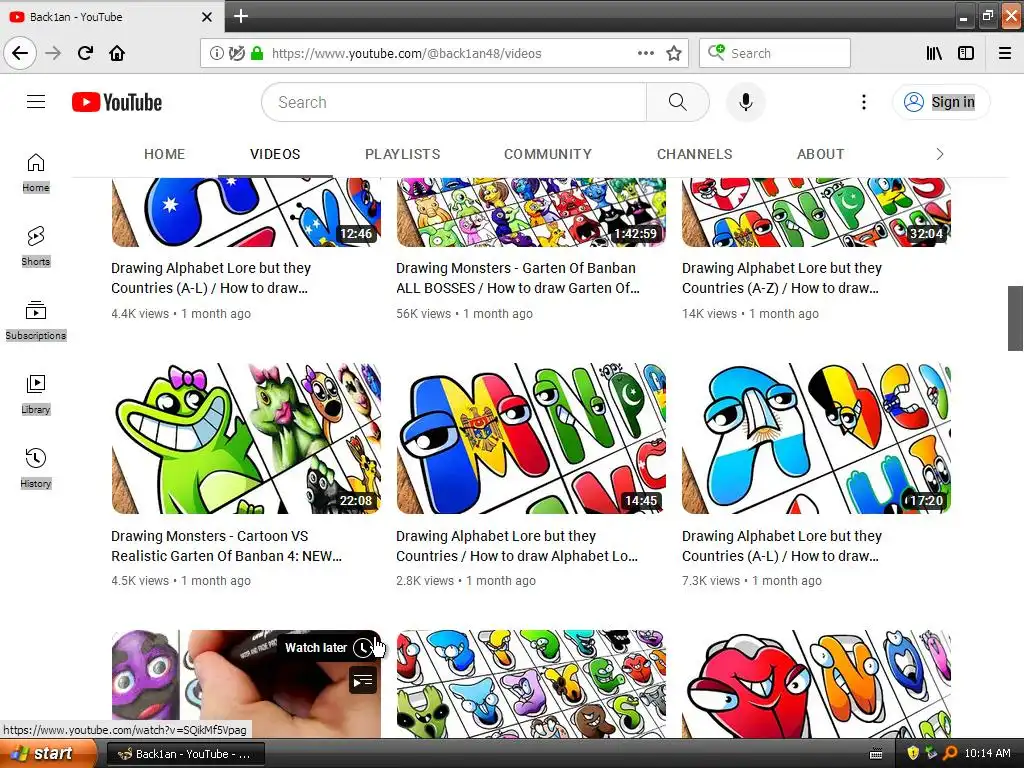Open the 17:20 Argentina letter A thumbnail
The height and width of the screenshot is (768, 1024).
point(816,438)
